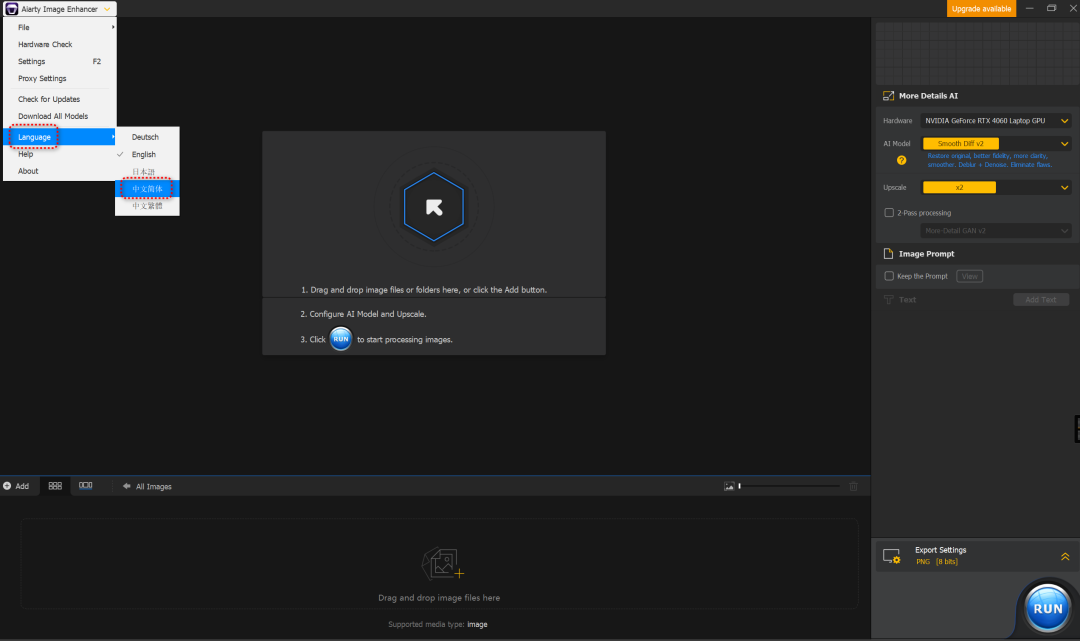1080x641 pixels.
Task: Switch to filmstrip view
Action: point(85,486)
